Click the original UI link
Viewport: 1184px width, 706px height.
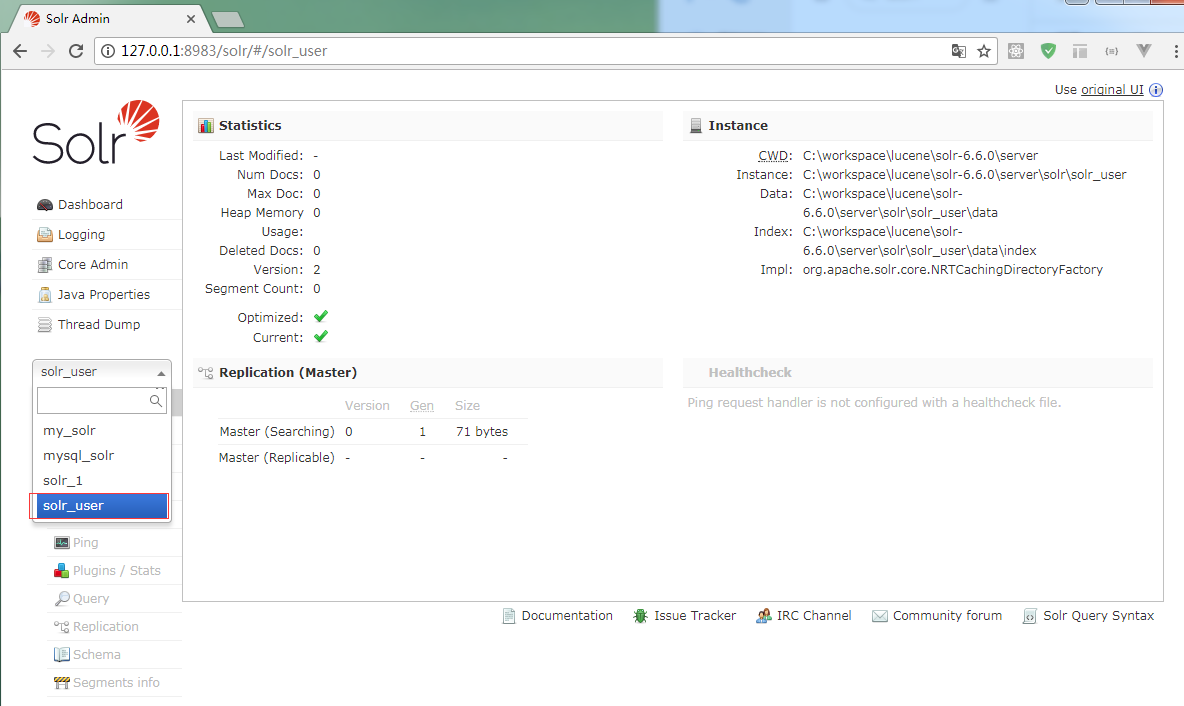point(1112,90)
